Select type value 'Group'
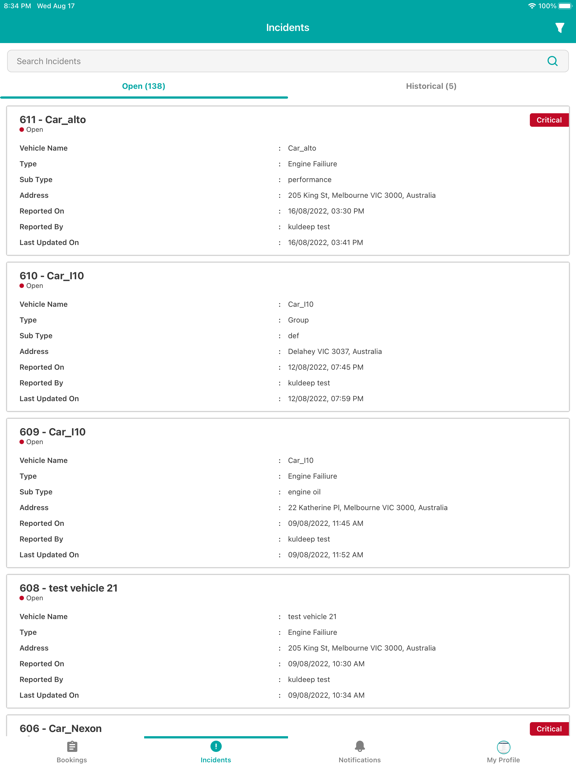Image resolution: width=576 pixels, height=768 pixels. point(298,320)
